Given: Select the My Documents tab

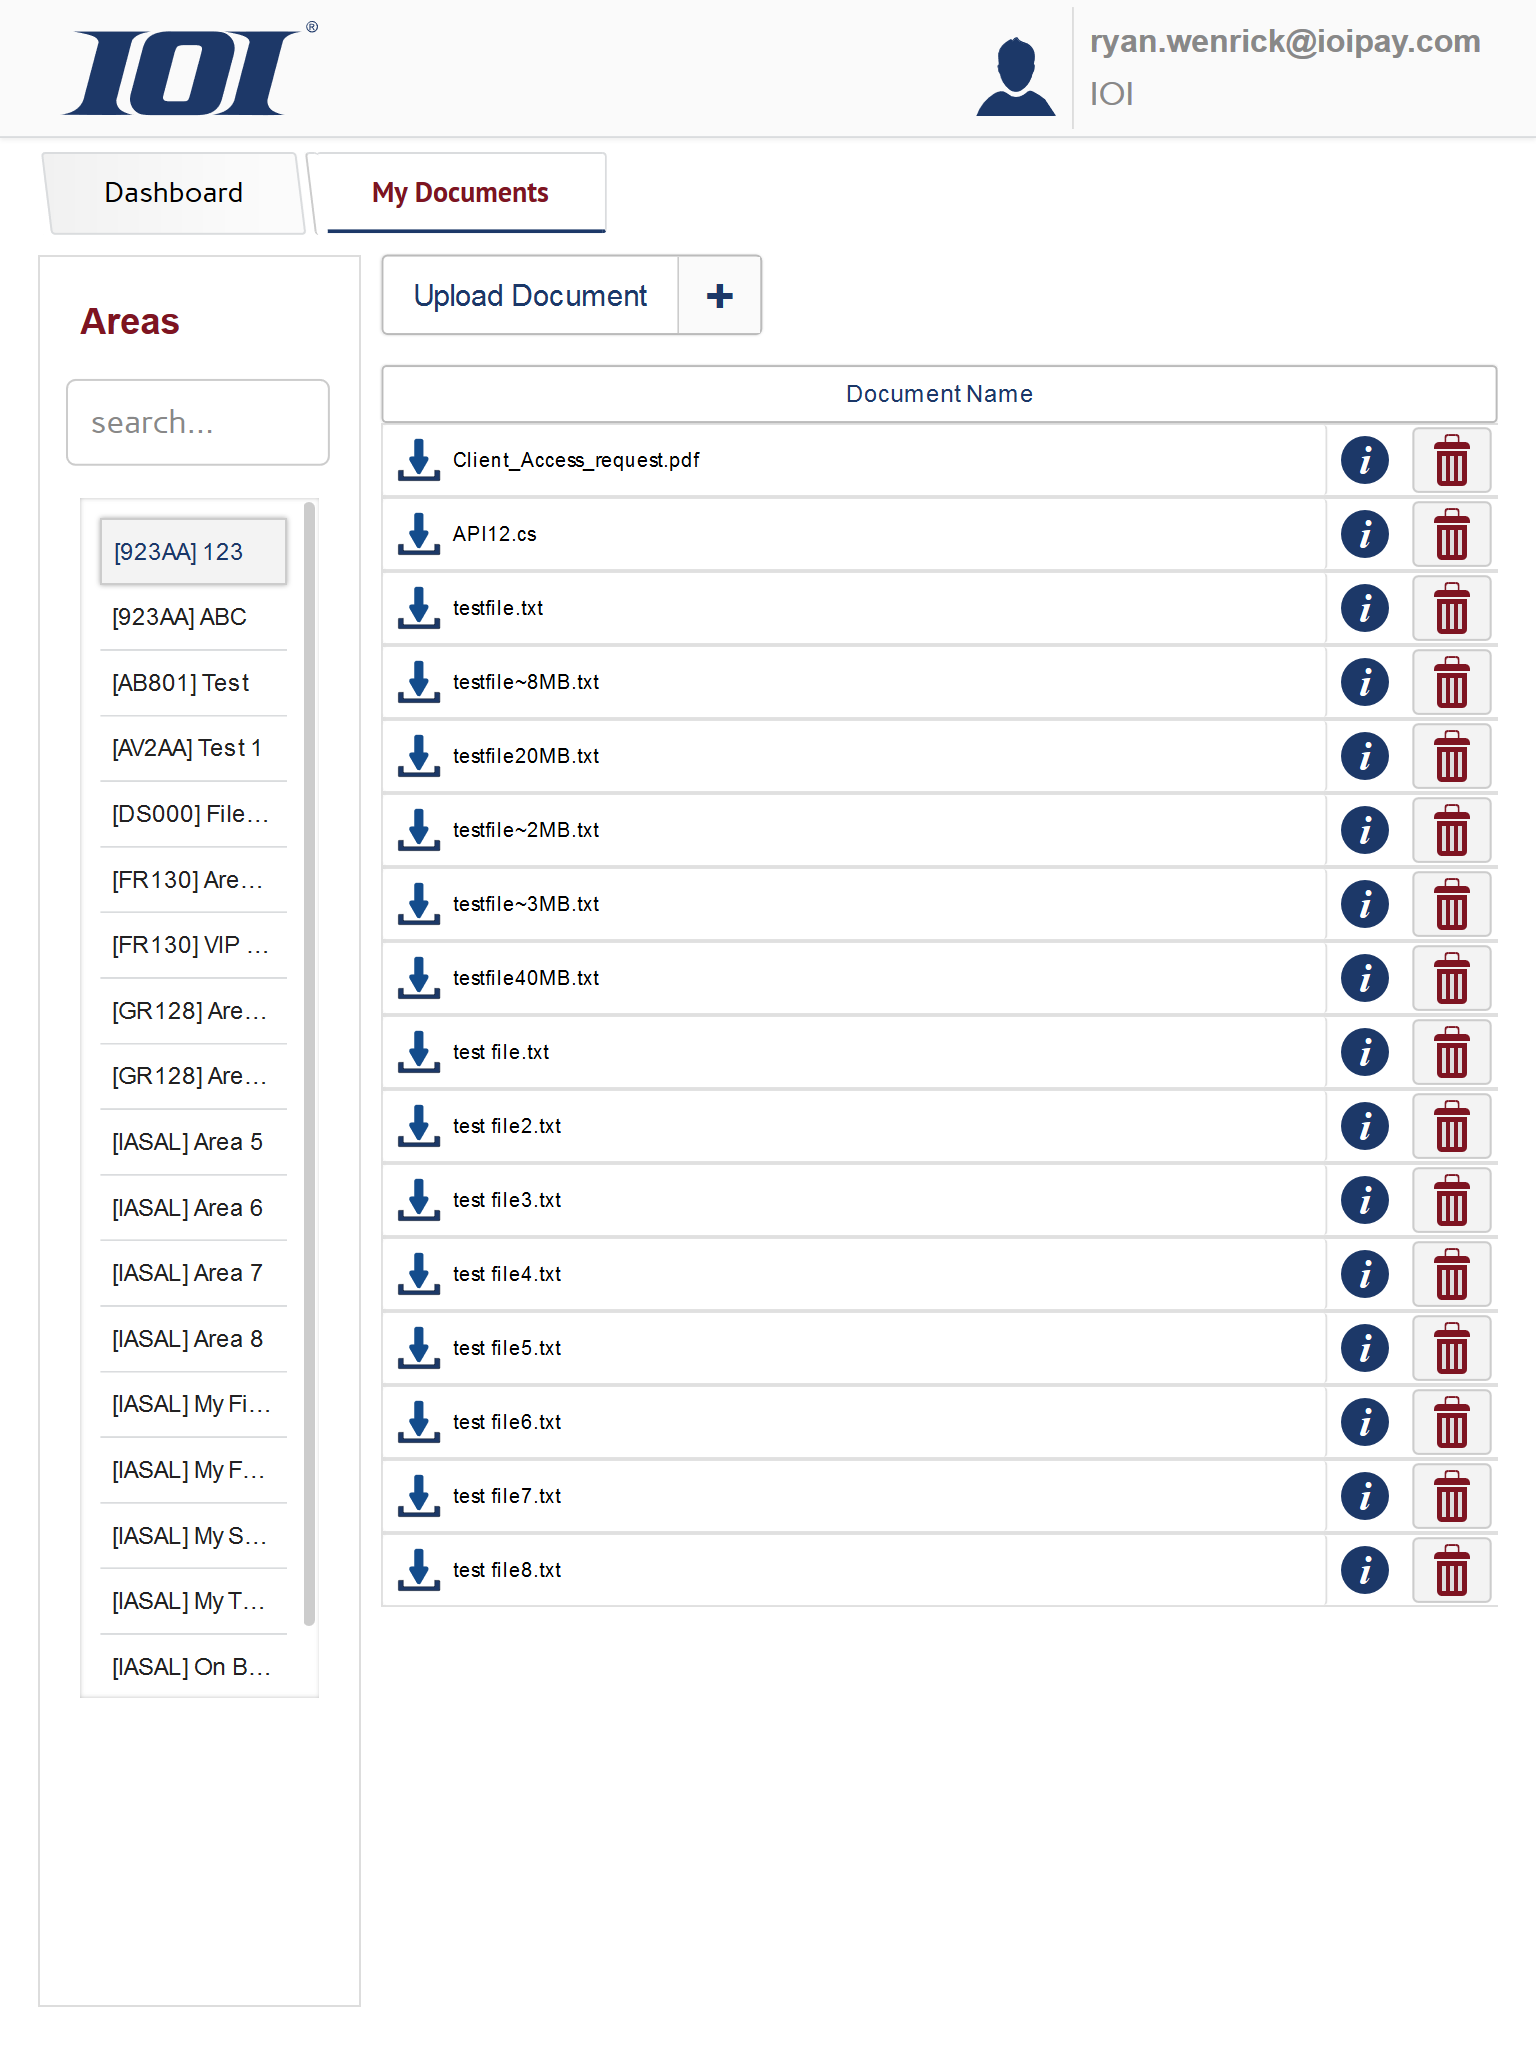Looking at the screenshot, I should 460,193.
